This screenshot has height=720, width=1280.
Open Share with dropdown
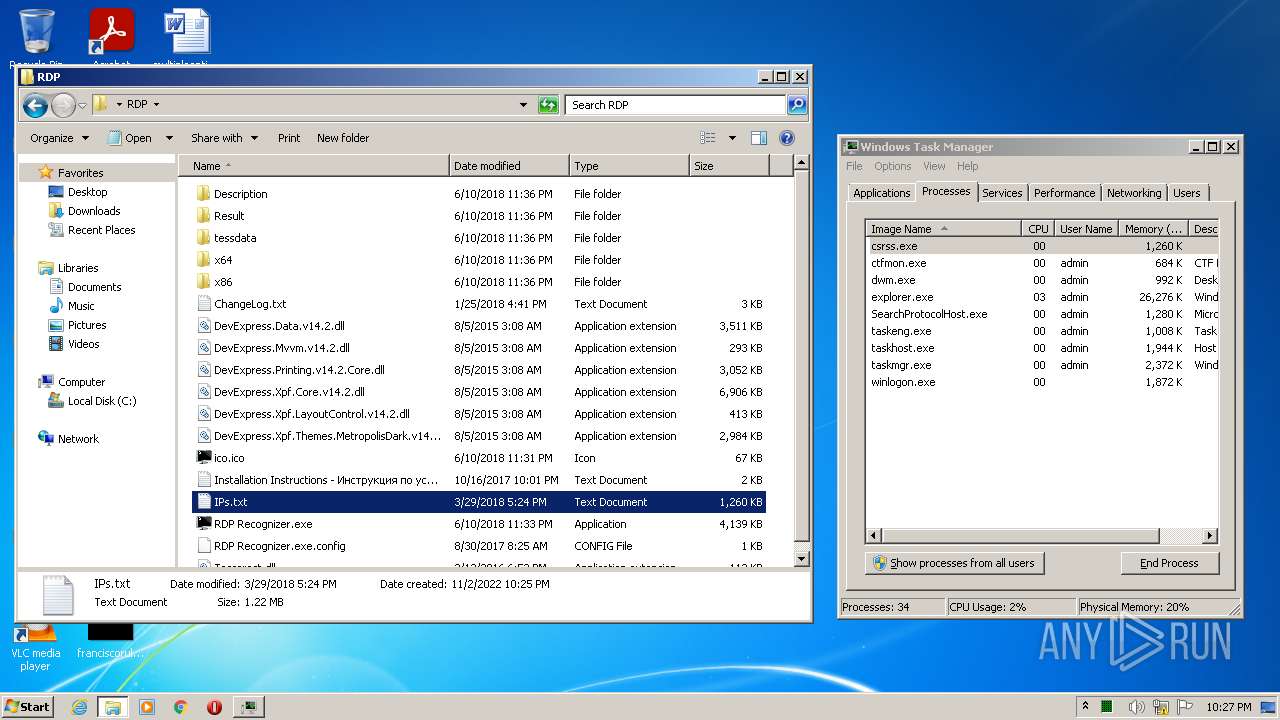click(224, 138)
